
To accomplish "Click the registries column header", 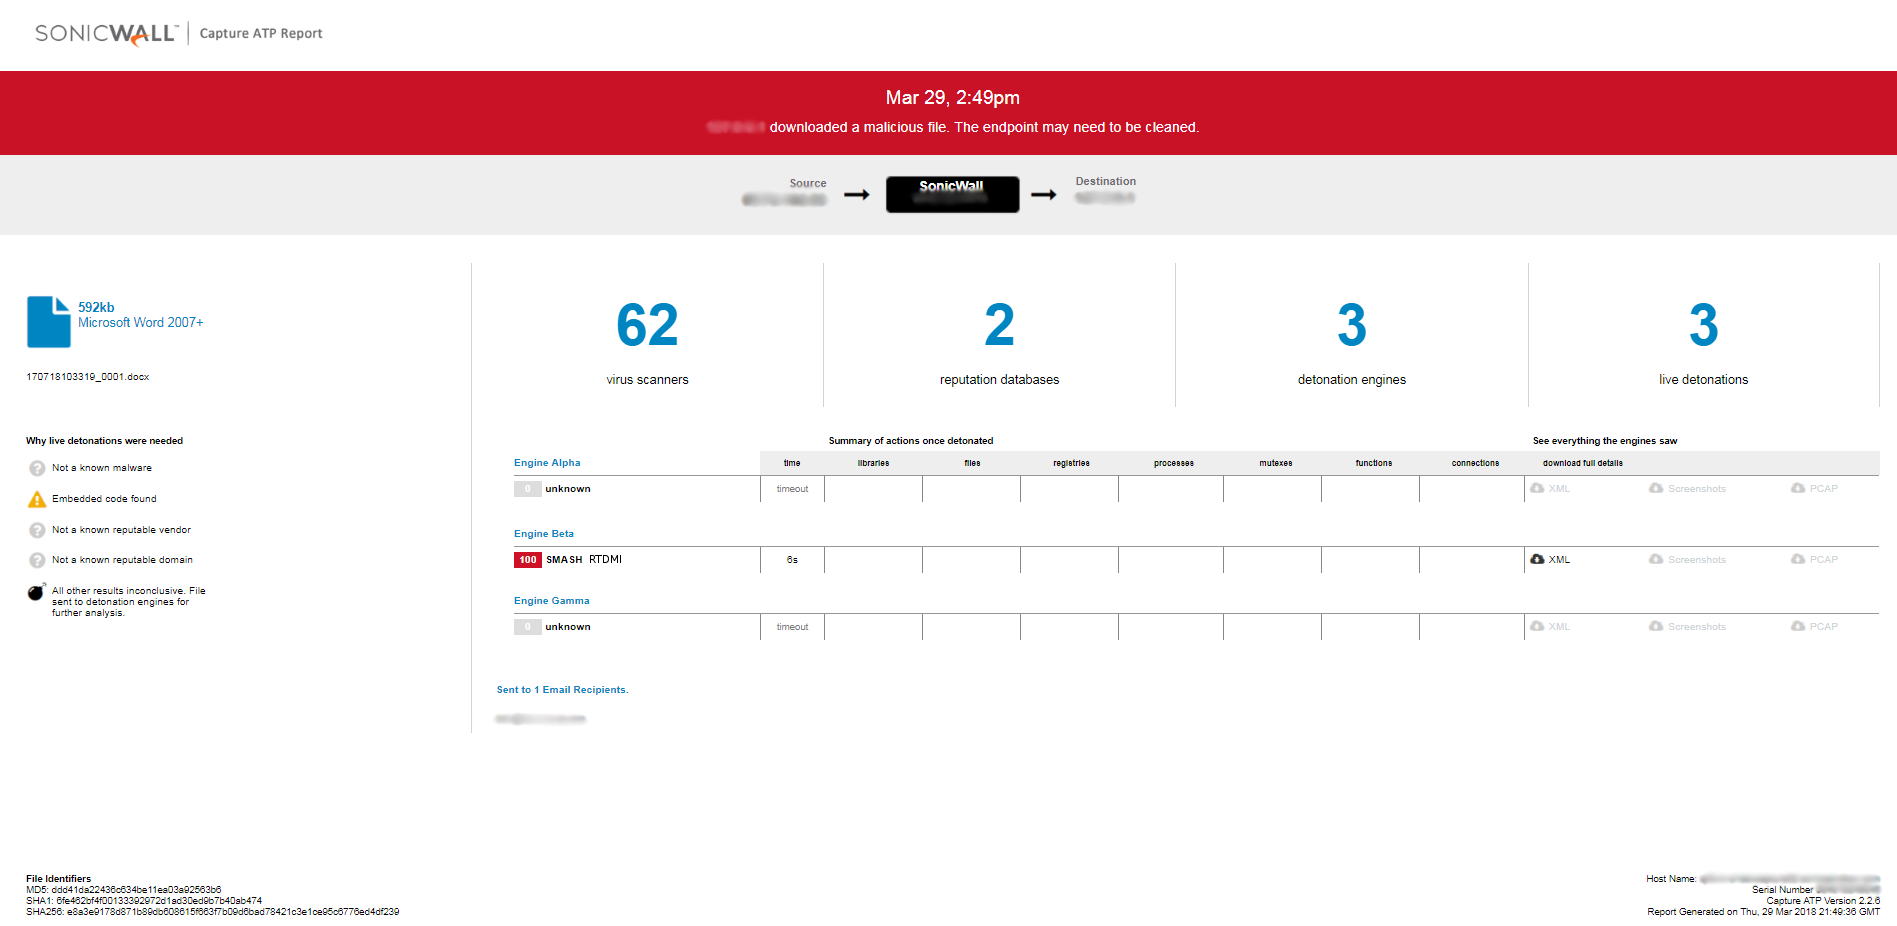I will pyautogui.click(x=1071, y=463).
